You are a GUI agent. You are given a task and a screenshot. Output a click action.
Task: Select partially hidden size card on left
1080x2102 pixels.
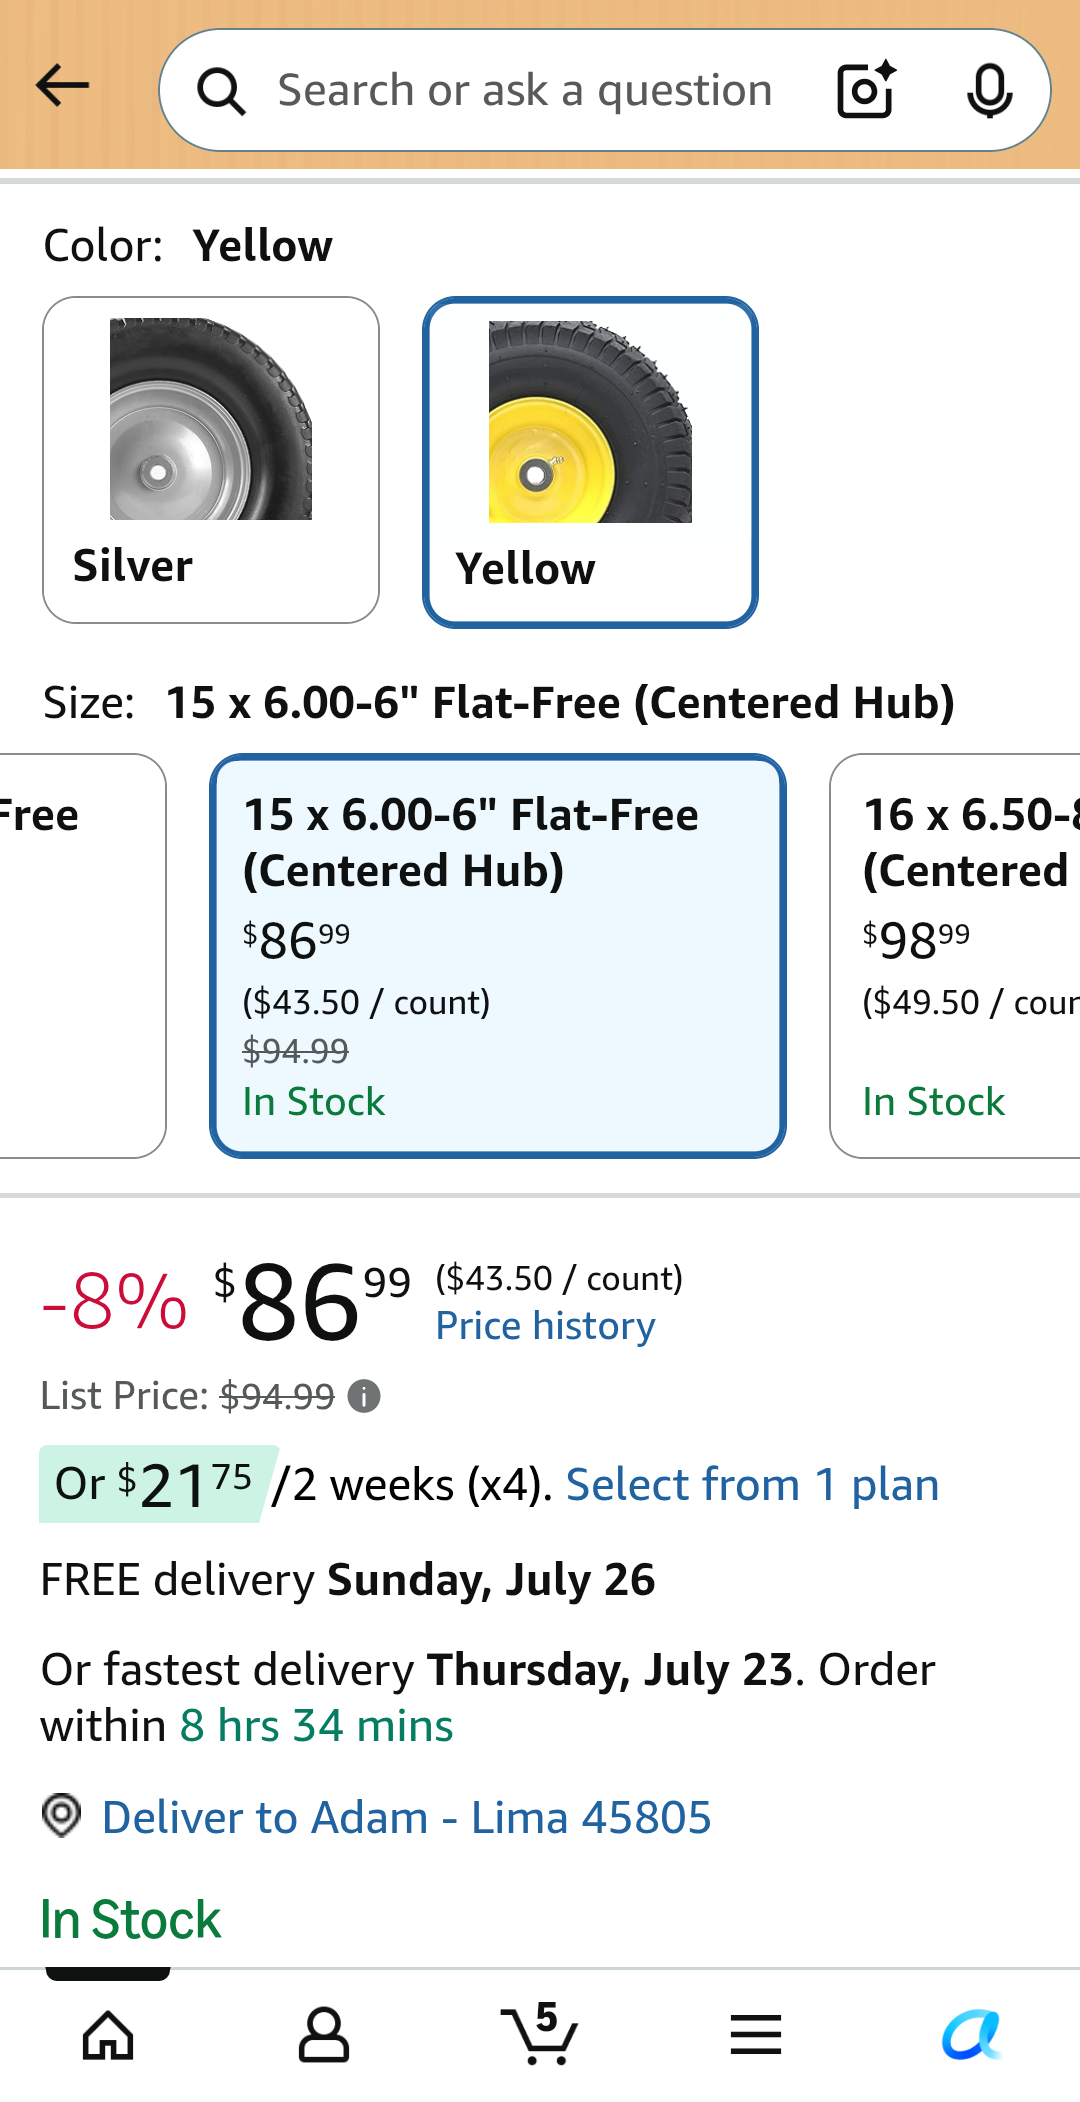[x=82, y=956]
